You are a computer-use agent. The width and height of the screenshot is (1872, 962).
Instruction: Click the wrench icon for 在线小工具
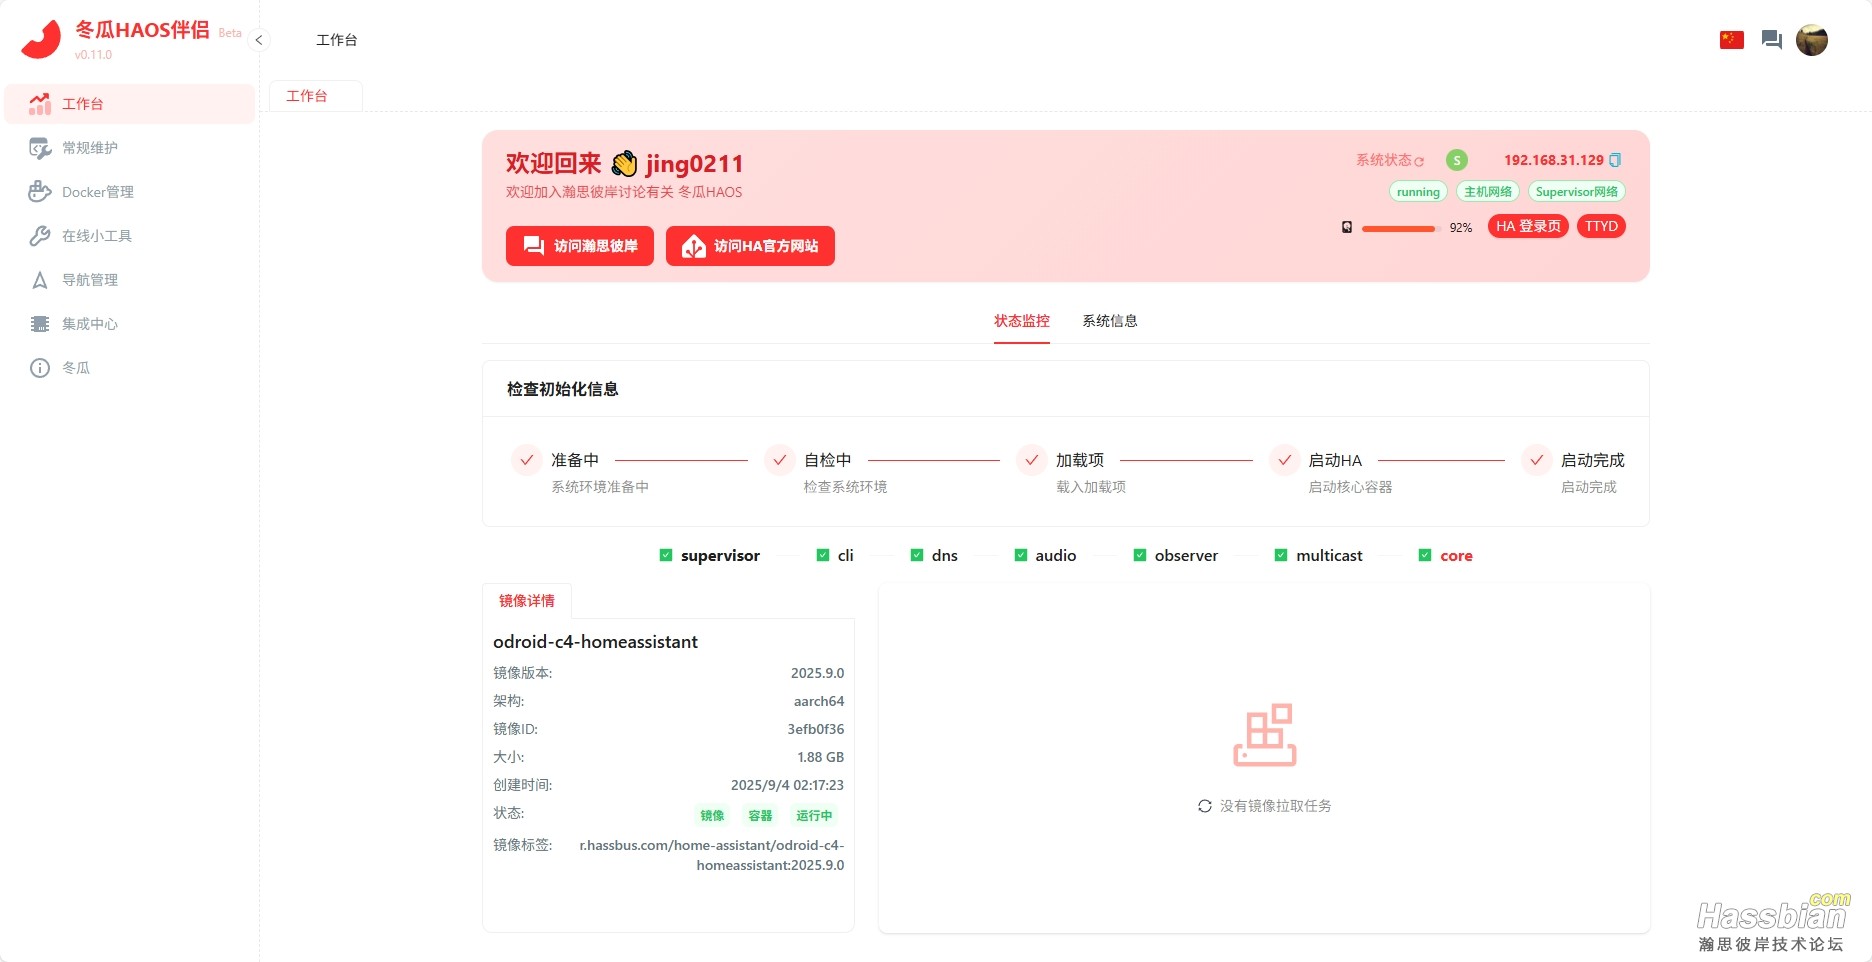(x=40, y=236)
